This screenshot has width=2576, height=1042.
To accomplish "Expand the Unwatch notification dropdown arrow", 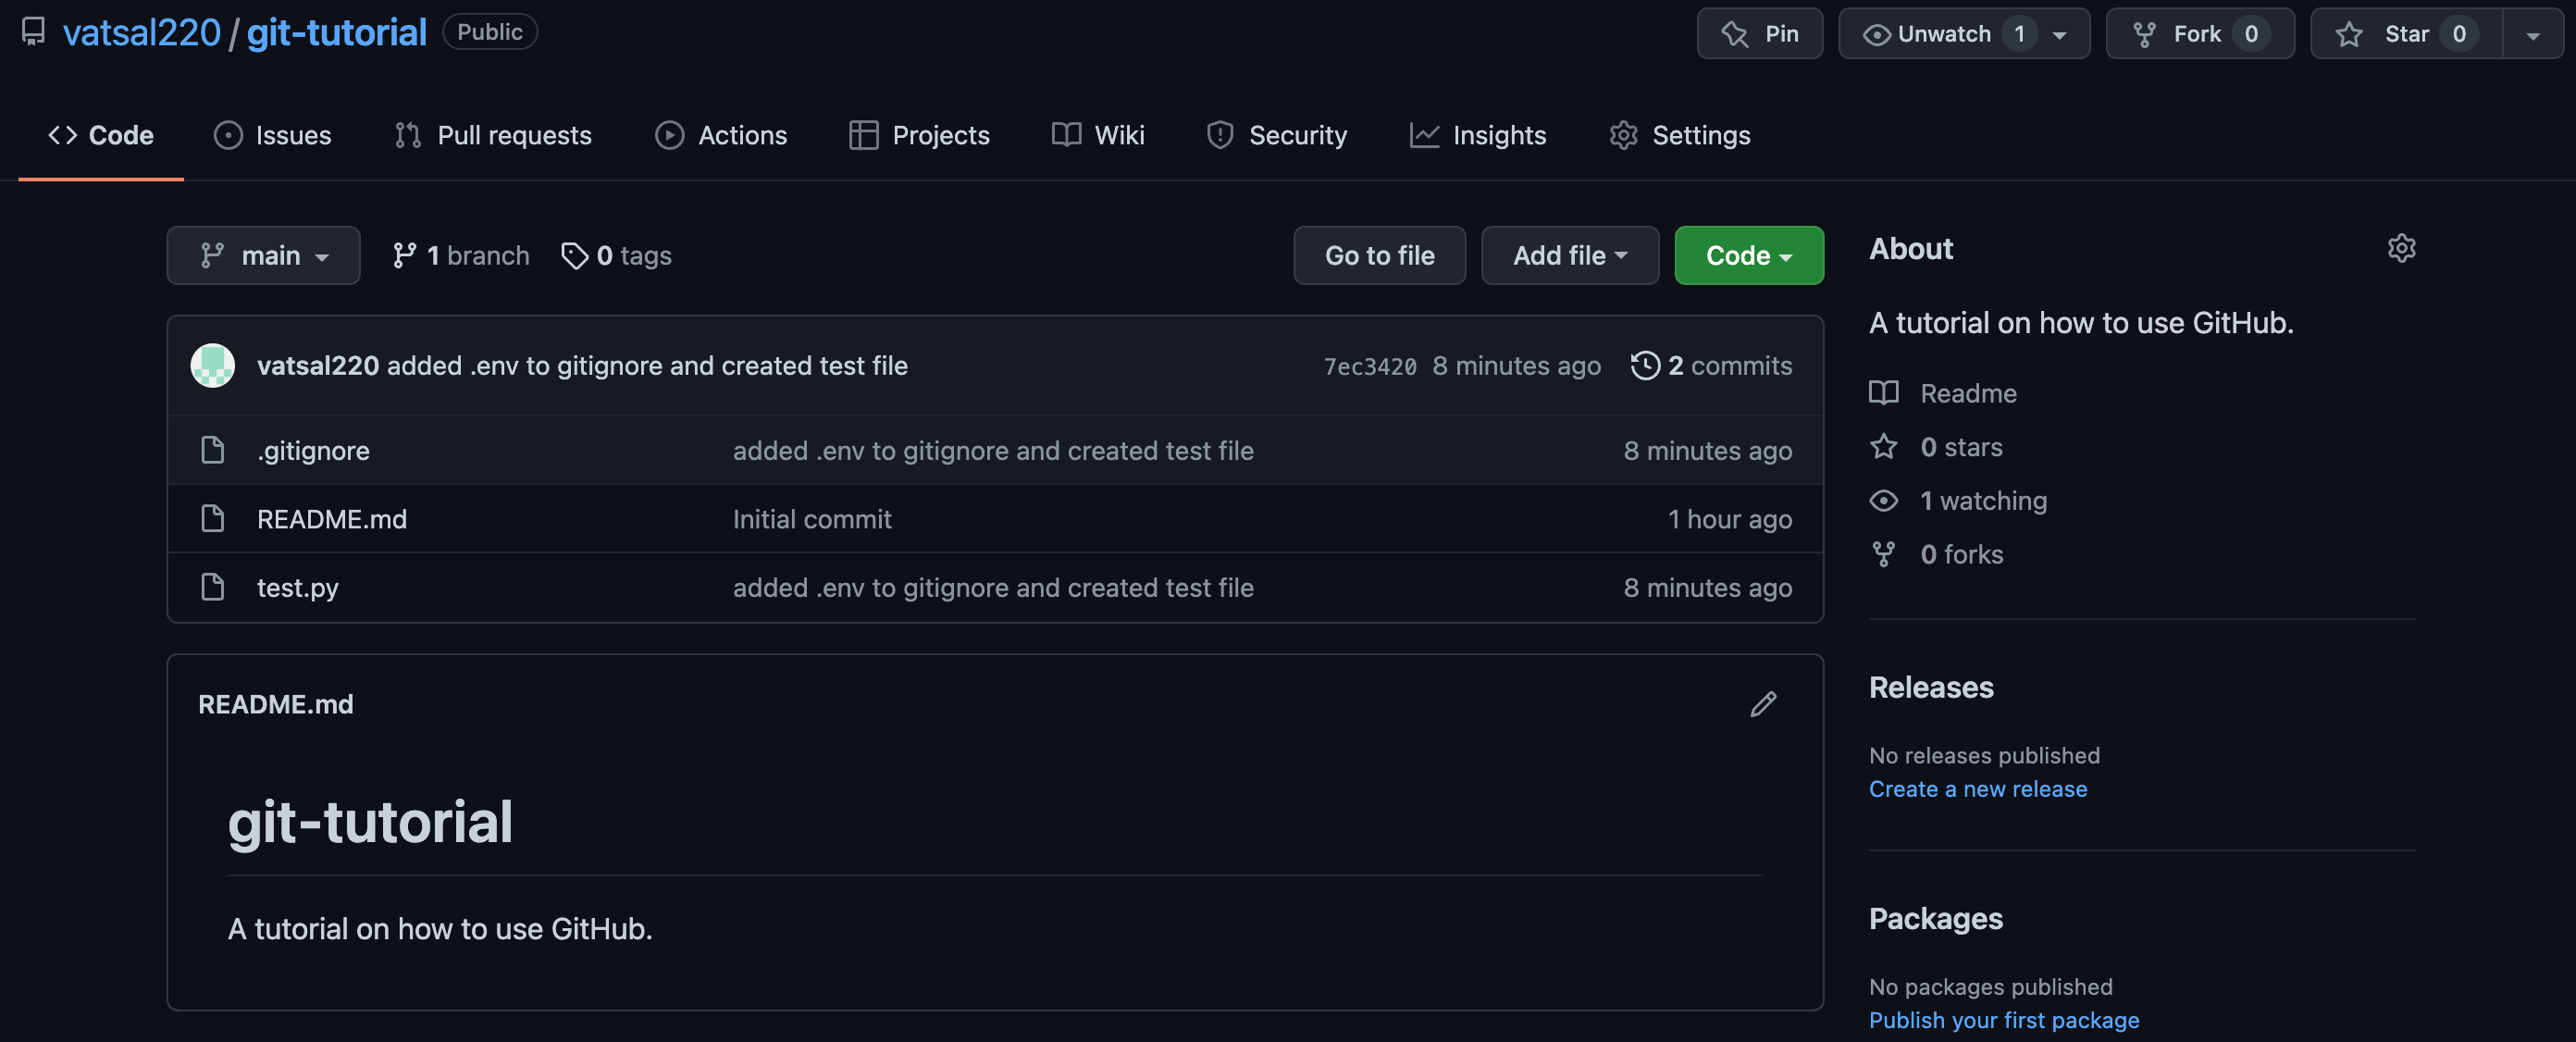I will click(2060, 35).
